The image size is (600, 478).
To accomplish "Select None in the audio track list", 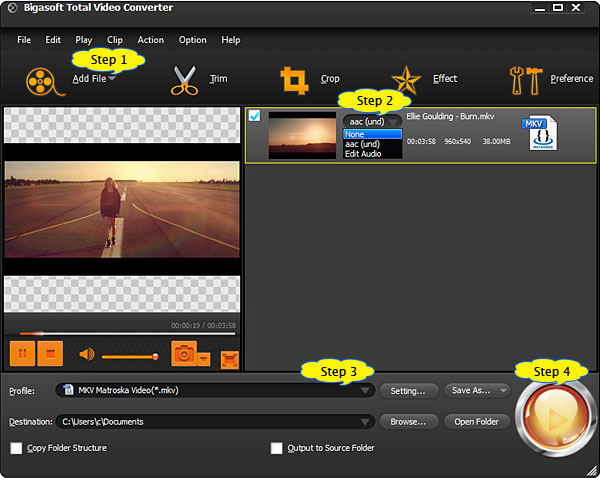I will pos(372,134).
